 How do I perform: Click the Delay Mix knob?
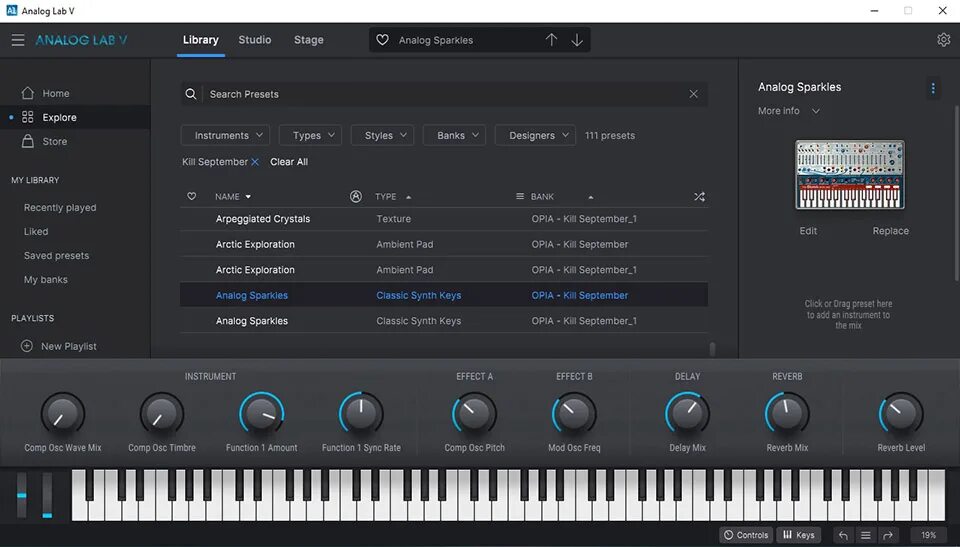(688, 414)
